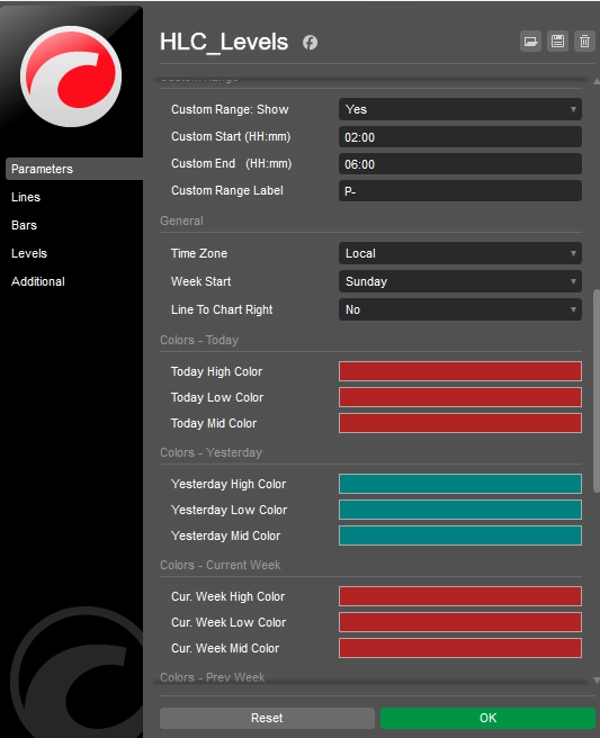Viewport: 600px width, 738px height.
Task: Switch to the Lines tab
Action: click(x=26, y=197)
